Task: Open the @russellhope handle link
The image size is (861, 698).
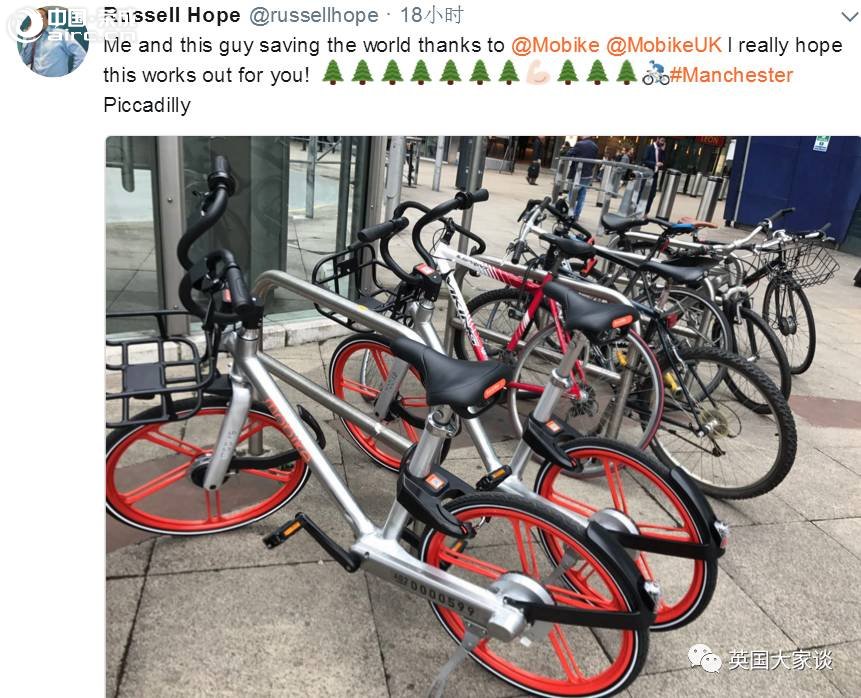Action: coord(314,15)
